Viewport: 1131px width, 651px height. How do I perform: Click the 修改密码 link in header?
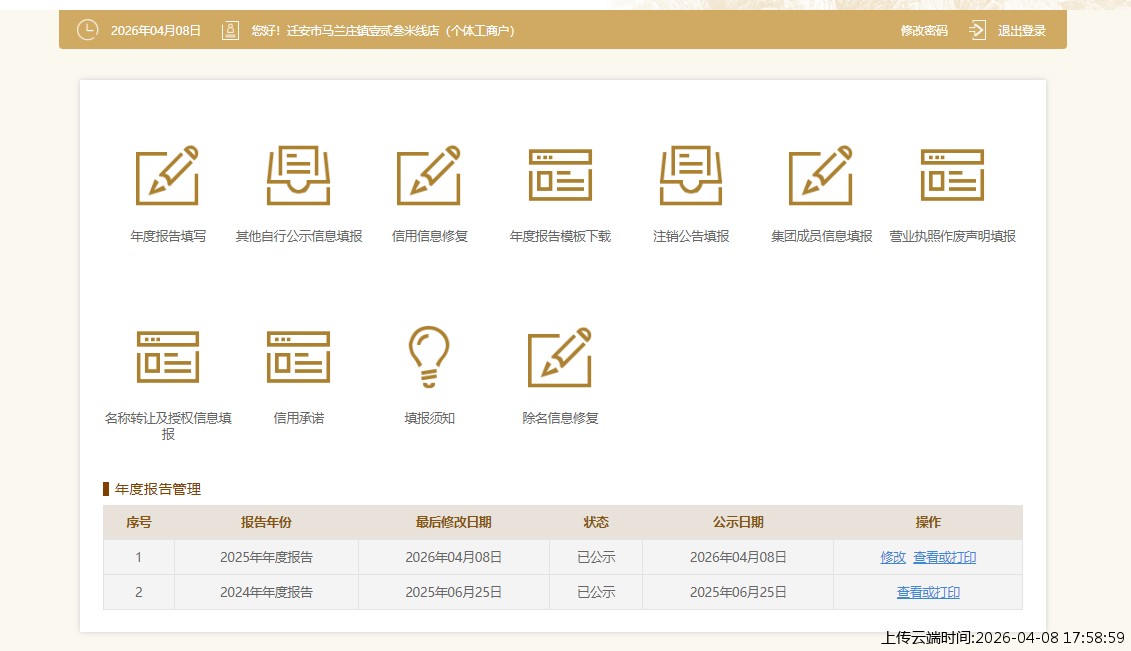(x=924, y=31)
